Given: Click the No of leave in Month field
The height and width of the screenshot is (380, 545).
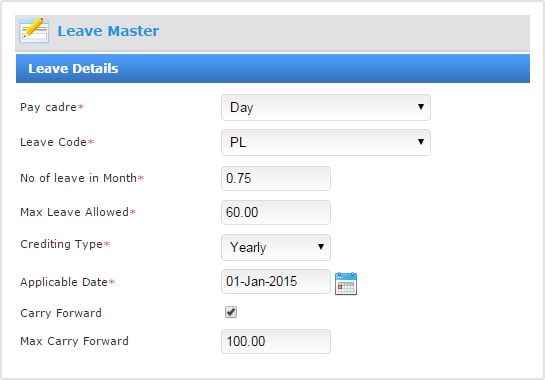Looking at the screenshot, I should tap(276, 178).
